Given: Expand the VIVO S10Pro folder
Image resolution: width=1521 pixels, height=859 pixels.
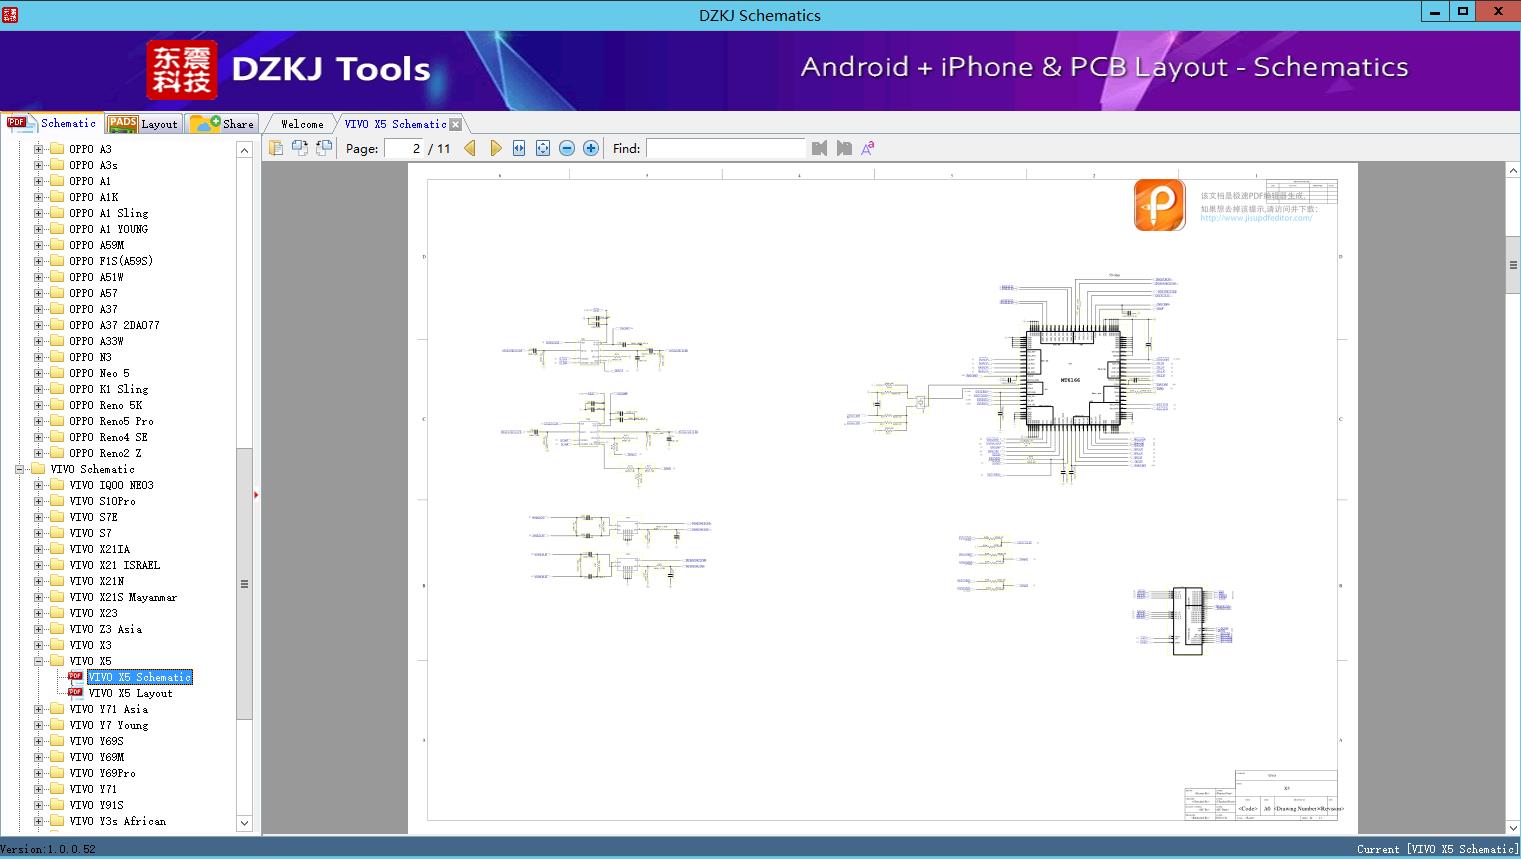Looking at the screenshot, I should [x=38, y=501].
